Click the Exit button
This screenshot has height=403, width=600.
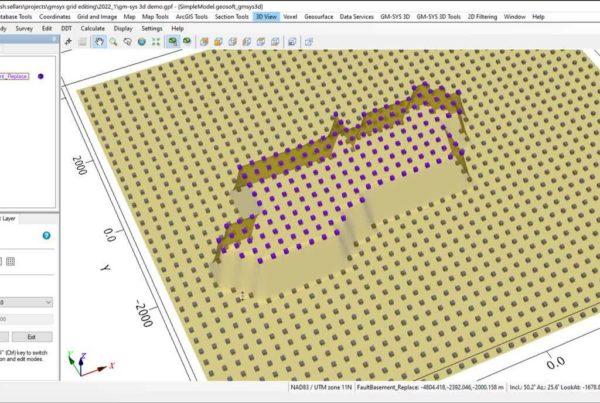click(32, 337)
